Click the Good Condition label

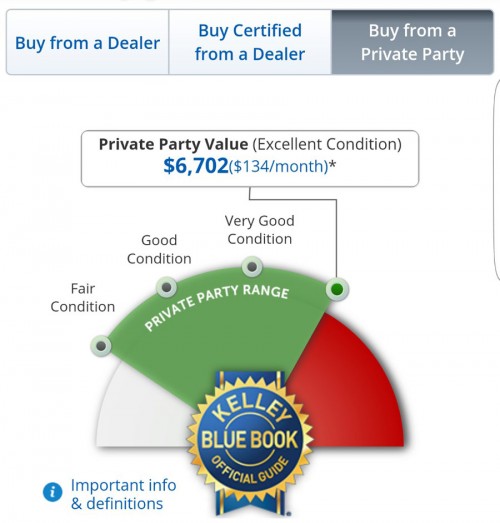point(159,249)
